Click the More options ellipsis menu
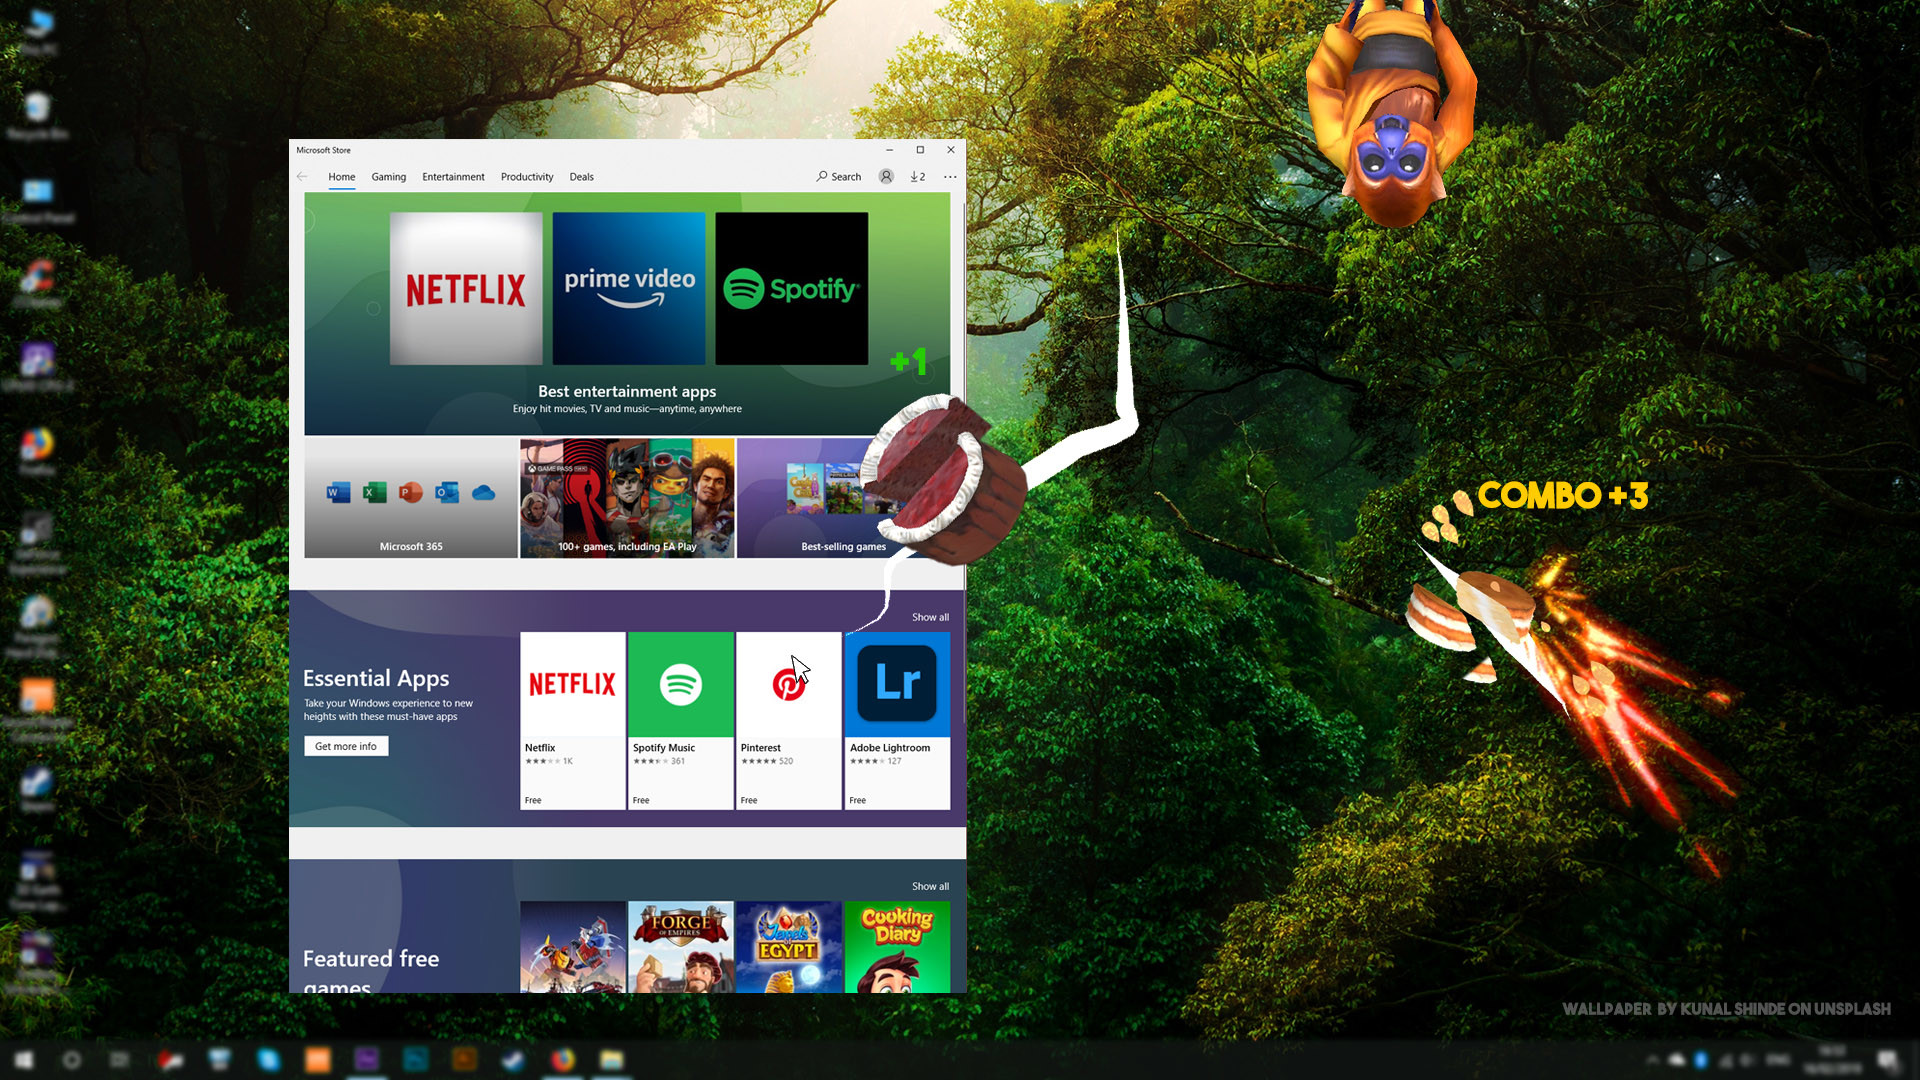The height and width of the screenshot is (1080, 1920). tap(951, 177)
